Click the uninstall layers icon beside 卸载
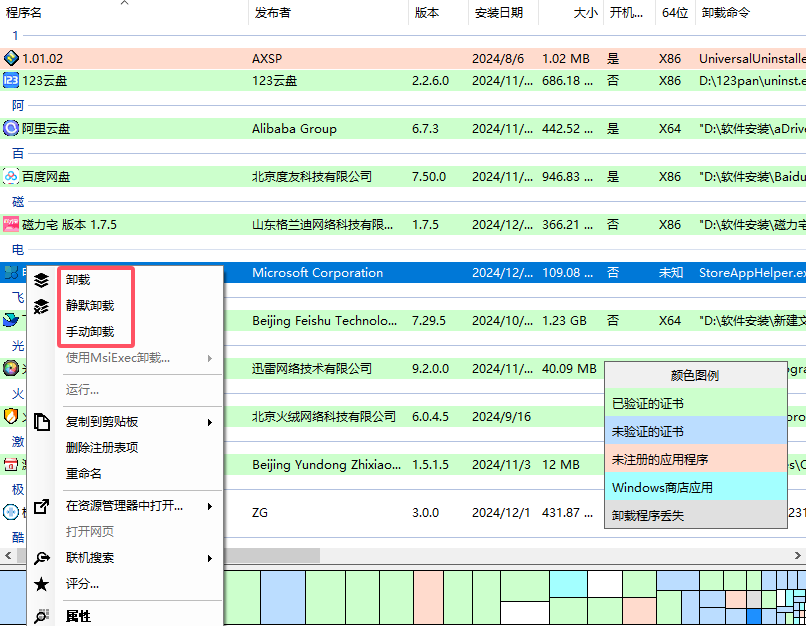 tap(41, 280)
